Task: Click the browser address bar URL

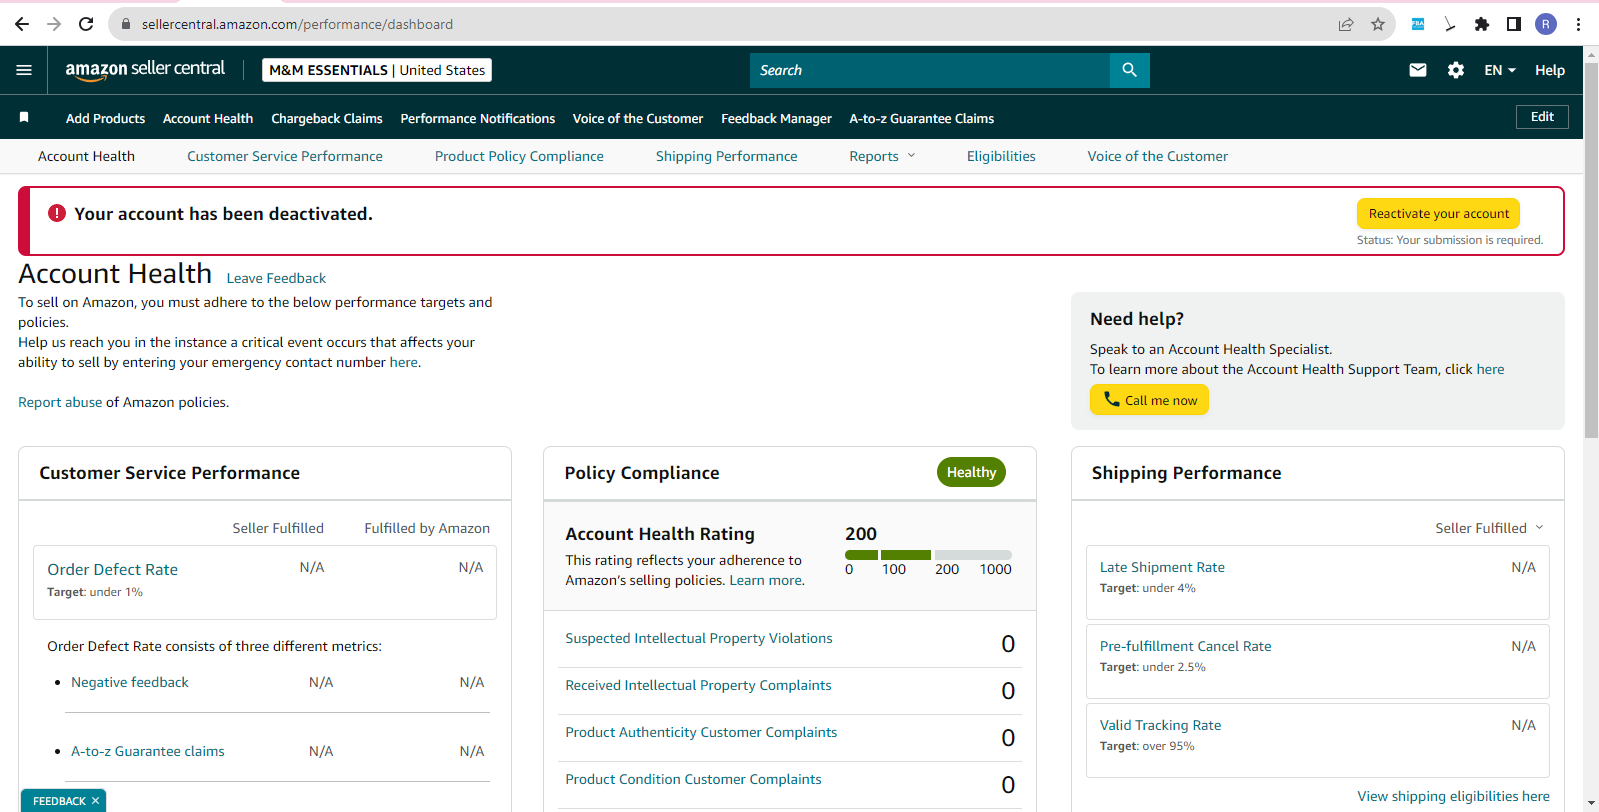Action: [x=297, y=24]
